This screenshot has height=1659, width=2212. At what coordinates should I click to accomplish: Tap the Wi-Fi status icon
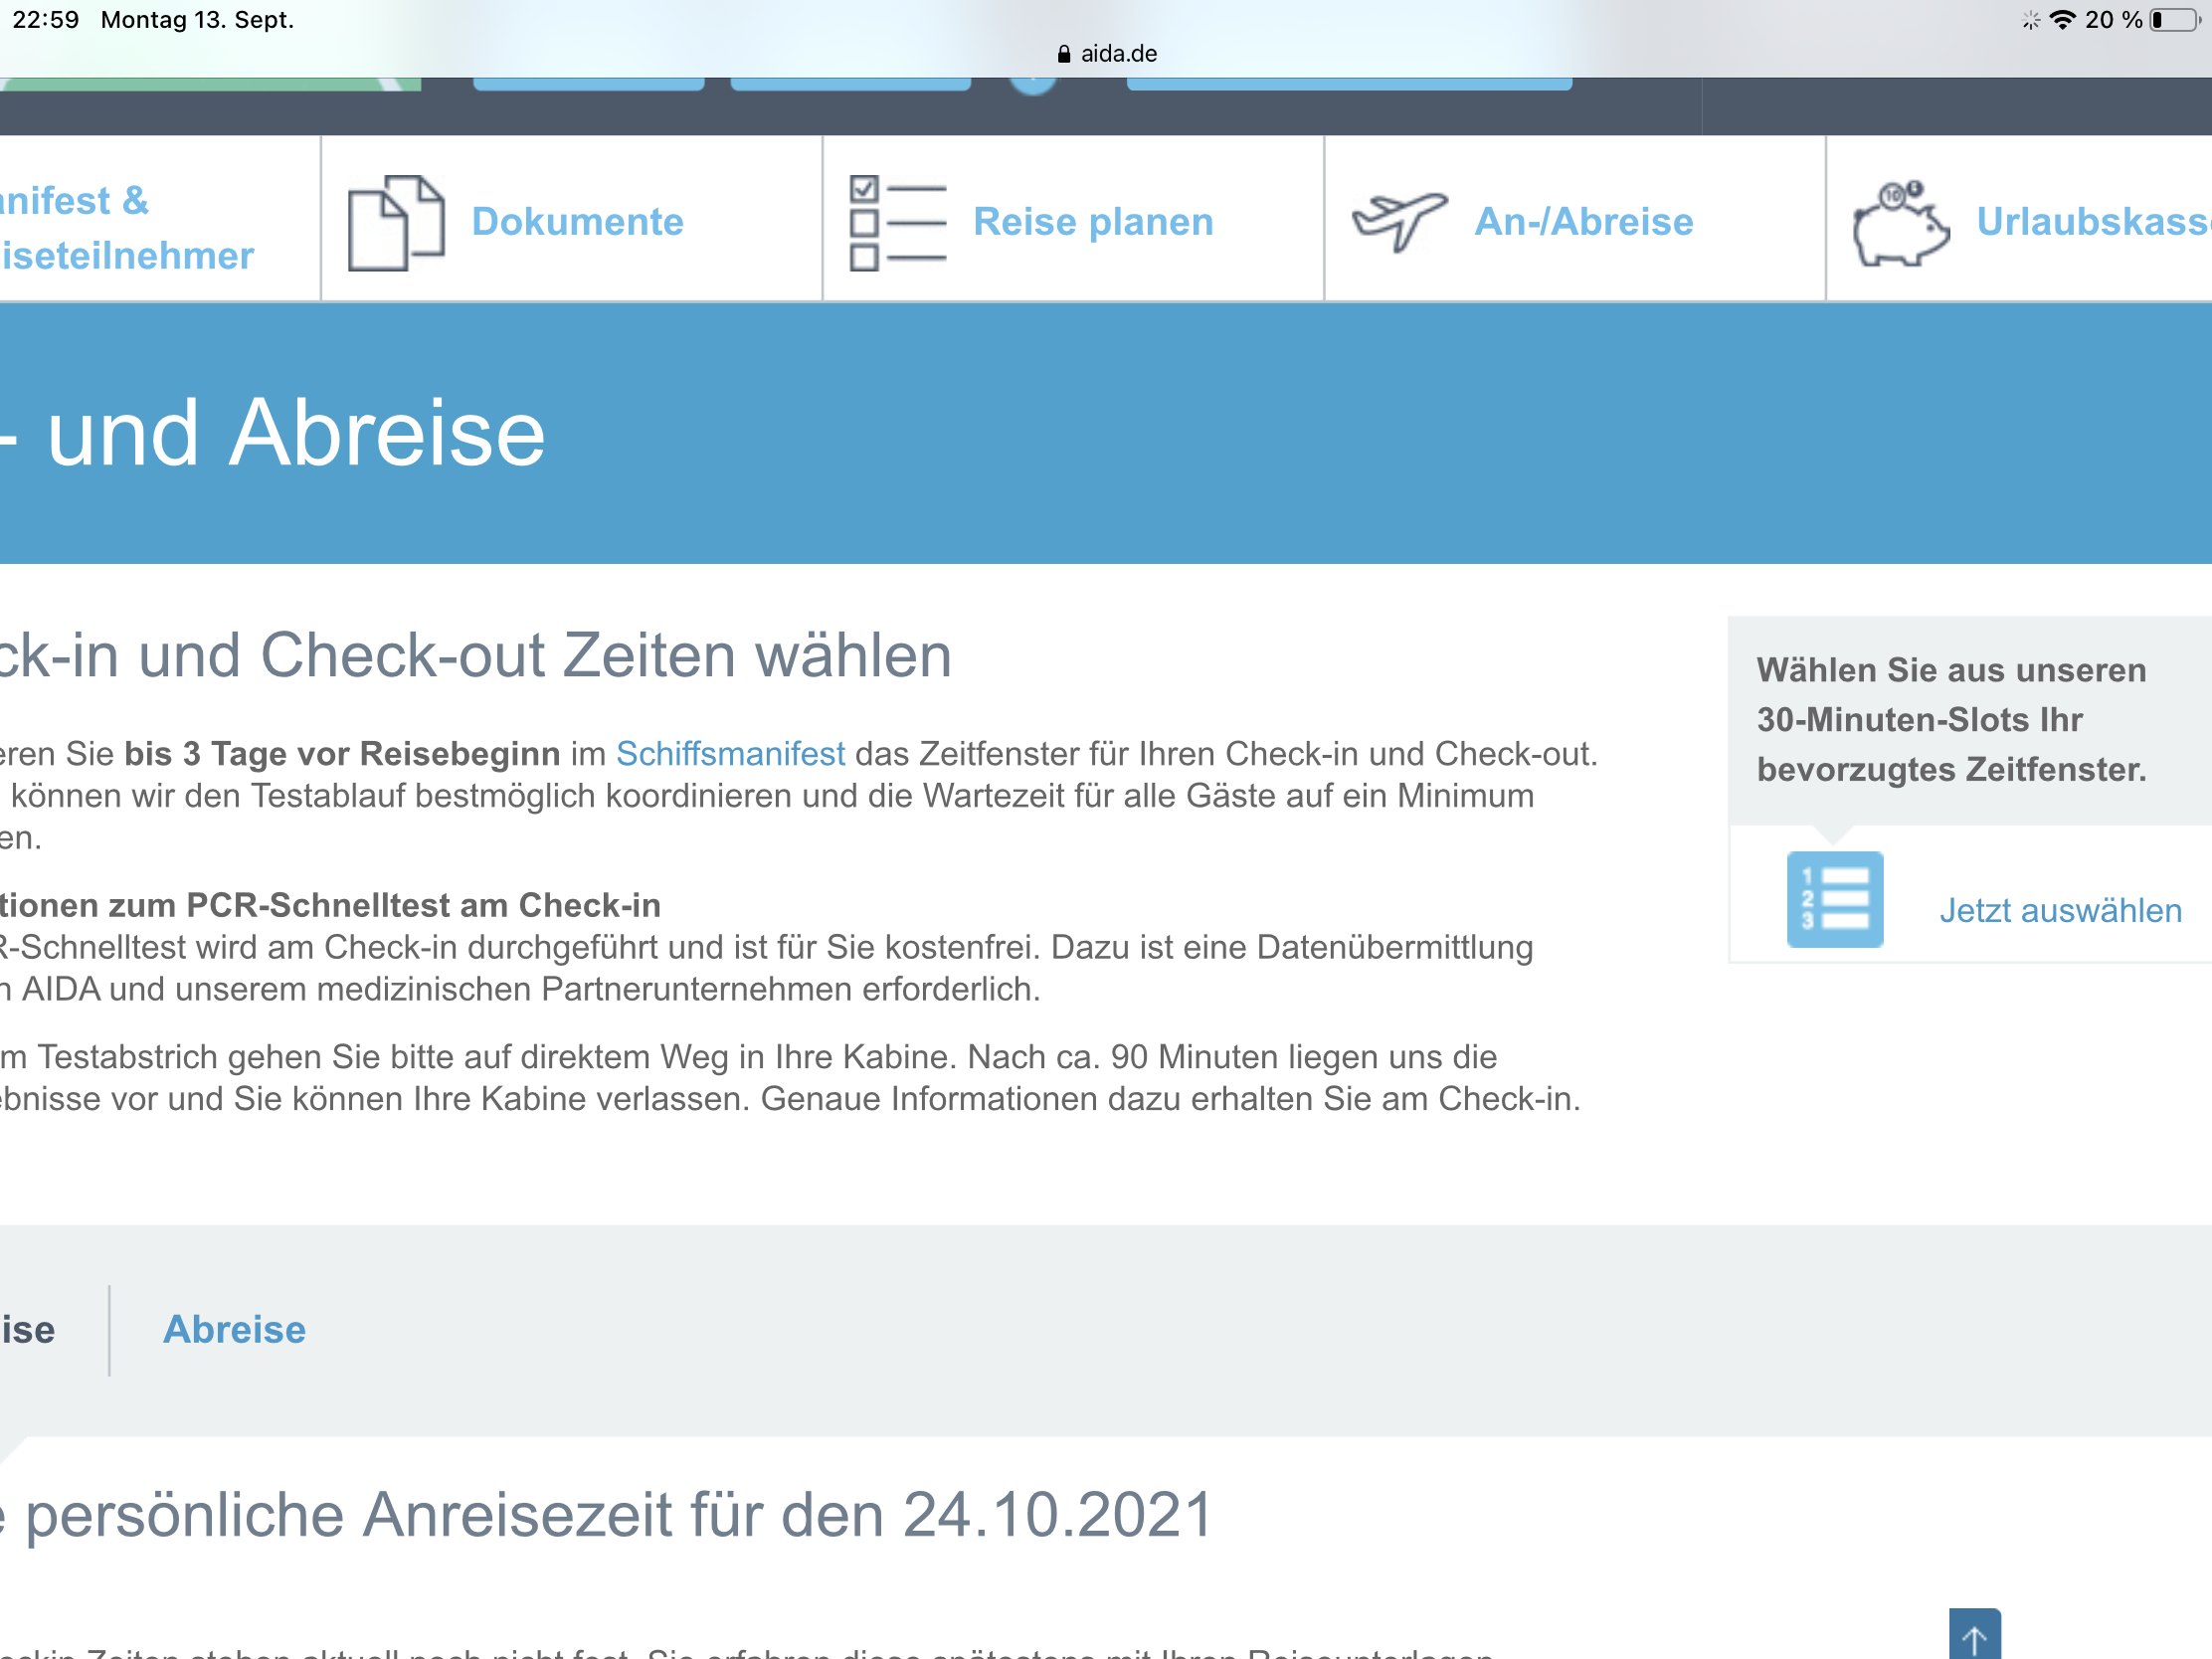click(x=2062, y=20)
